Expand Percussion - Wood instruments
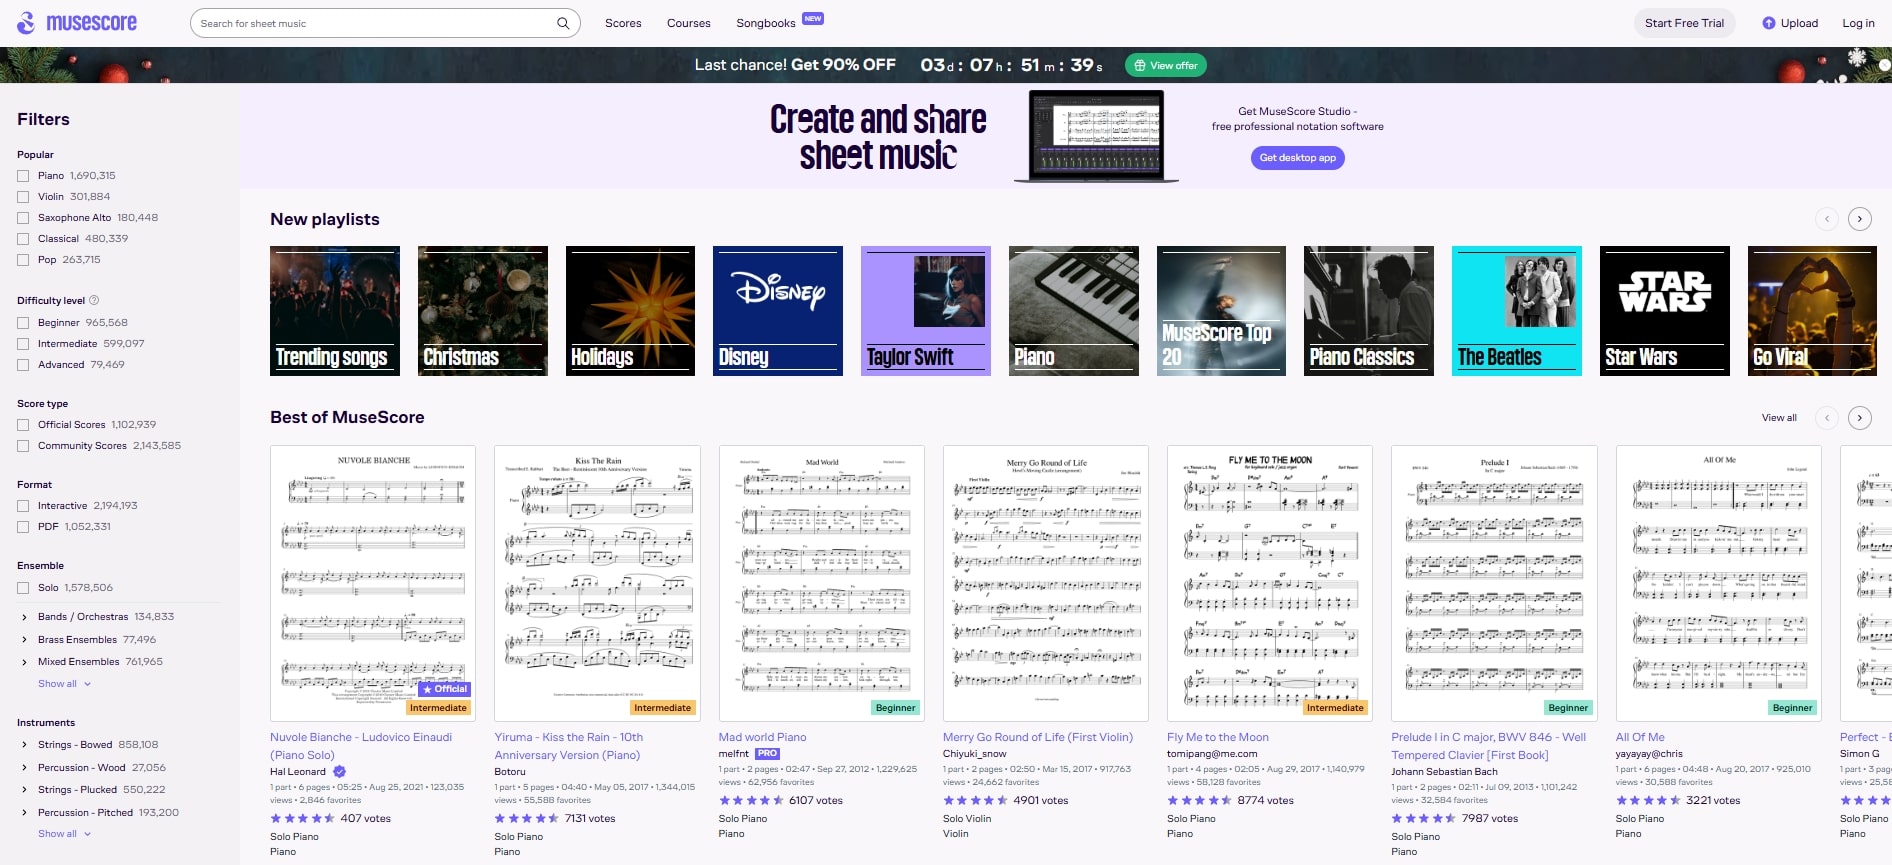The width and height of the screenshot is (1892, 865). pyautogui.click(x=24, y=768)
